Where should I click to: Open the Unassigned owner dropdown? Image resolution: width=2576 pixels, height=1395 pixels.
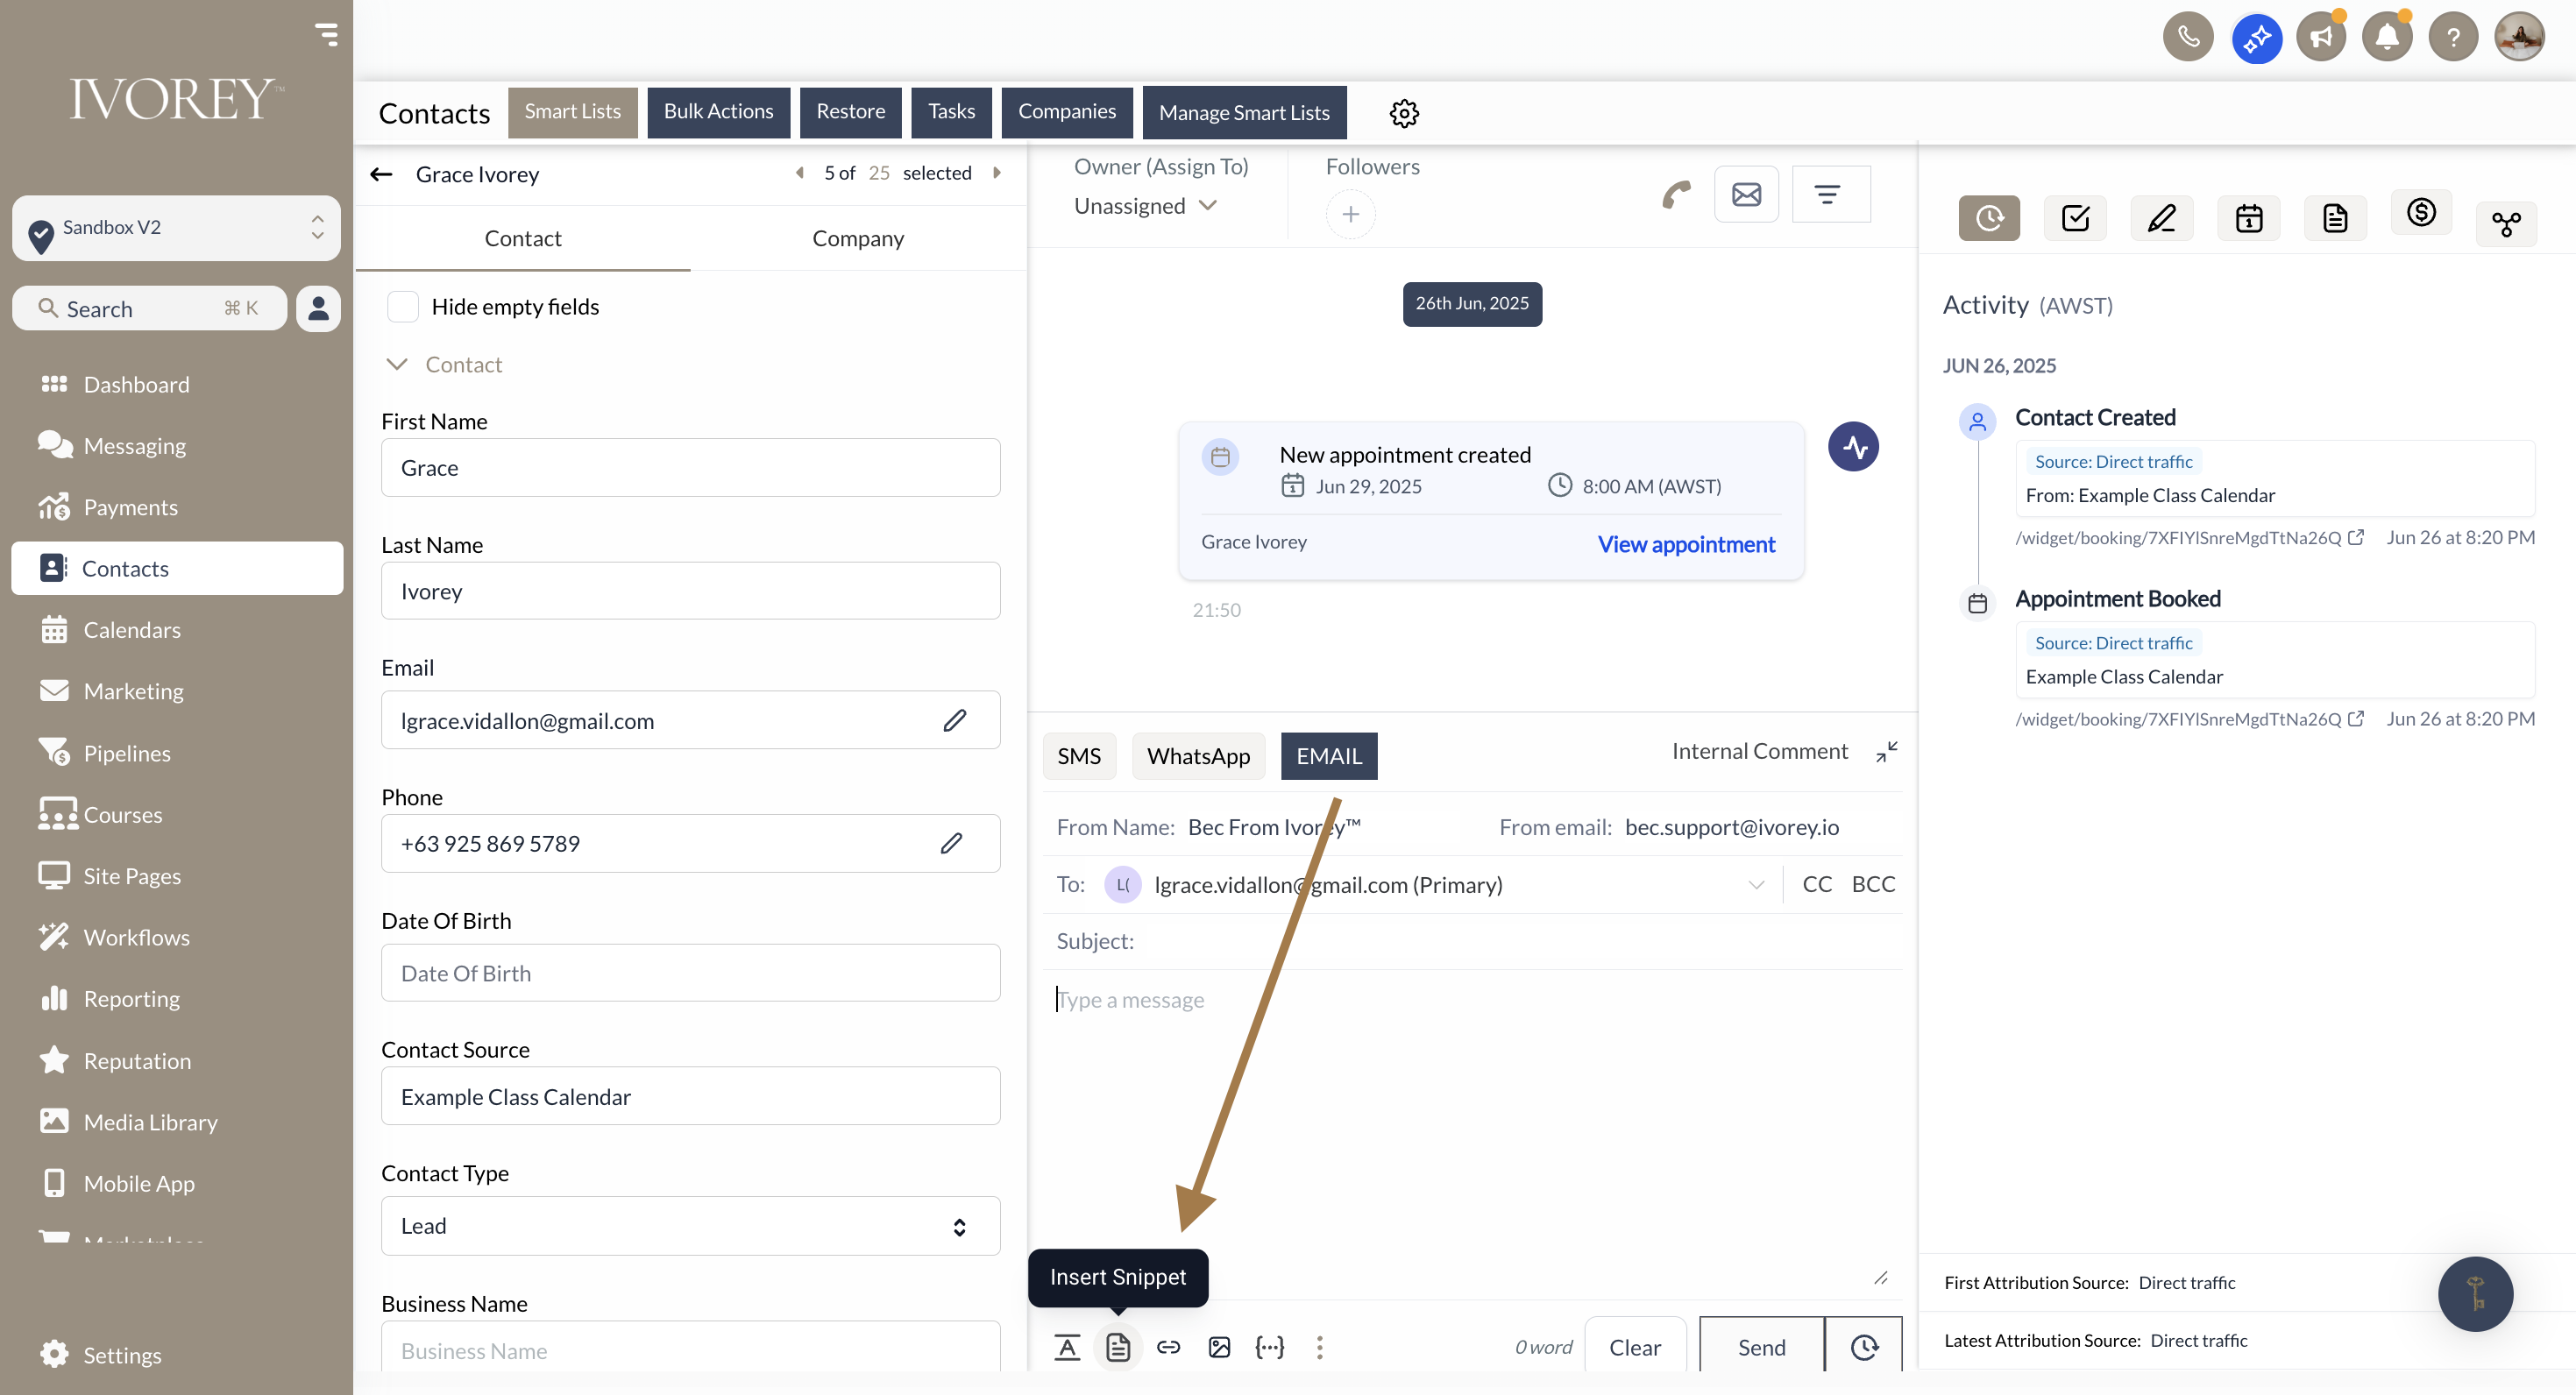tap(1145, 206)
